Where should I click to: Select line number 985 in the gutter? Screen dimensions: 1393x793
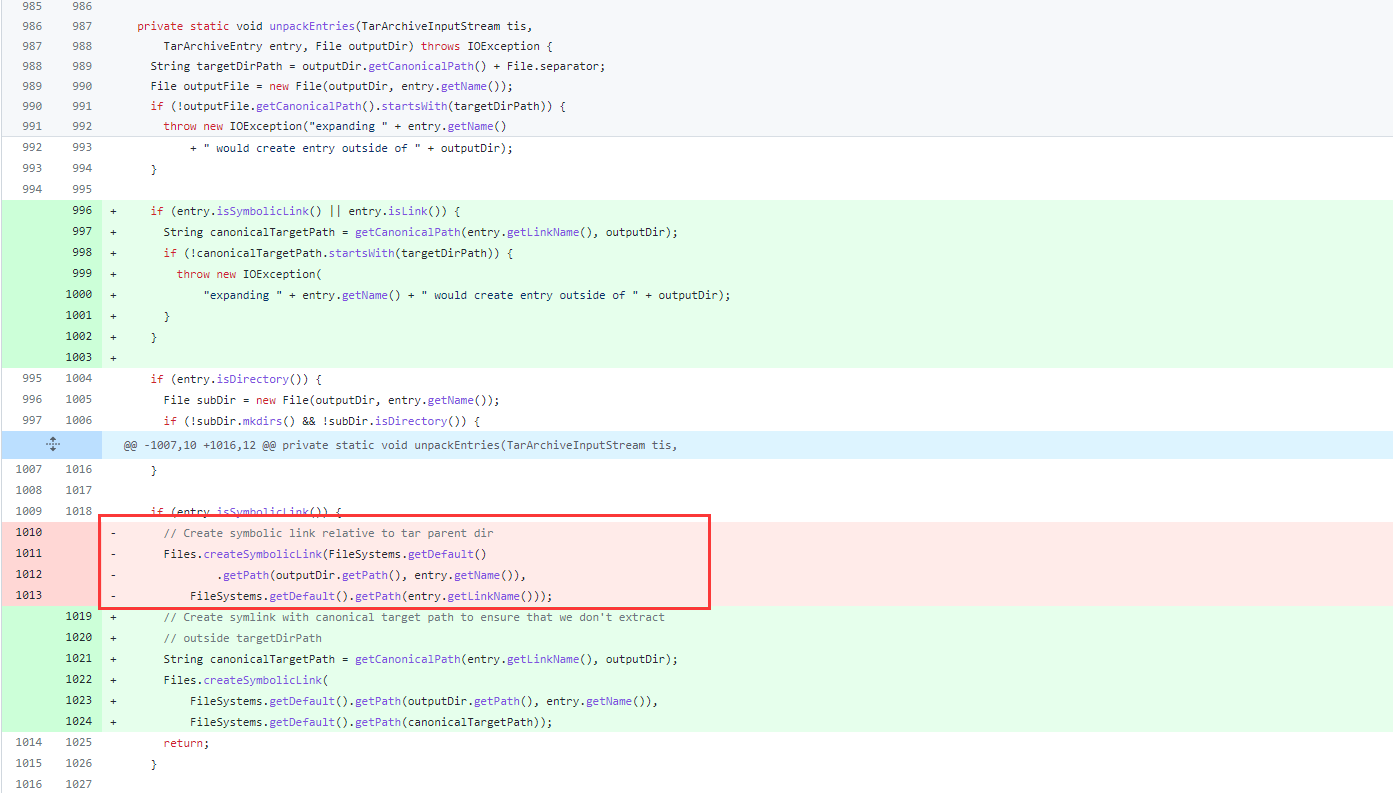point(31,6)
